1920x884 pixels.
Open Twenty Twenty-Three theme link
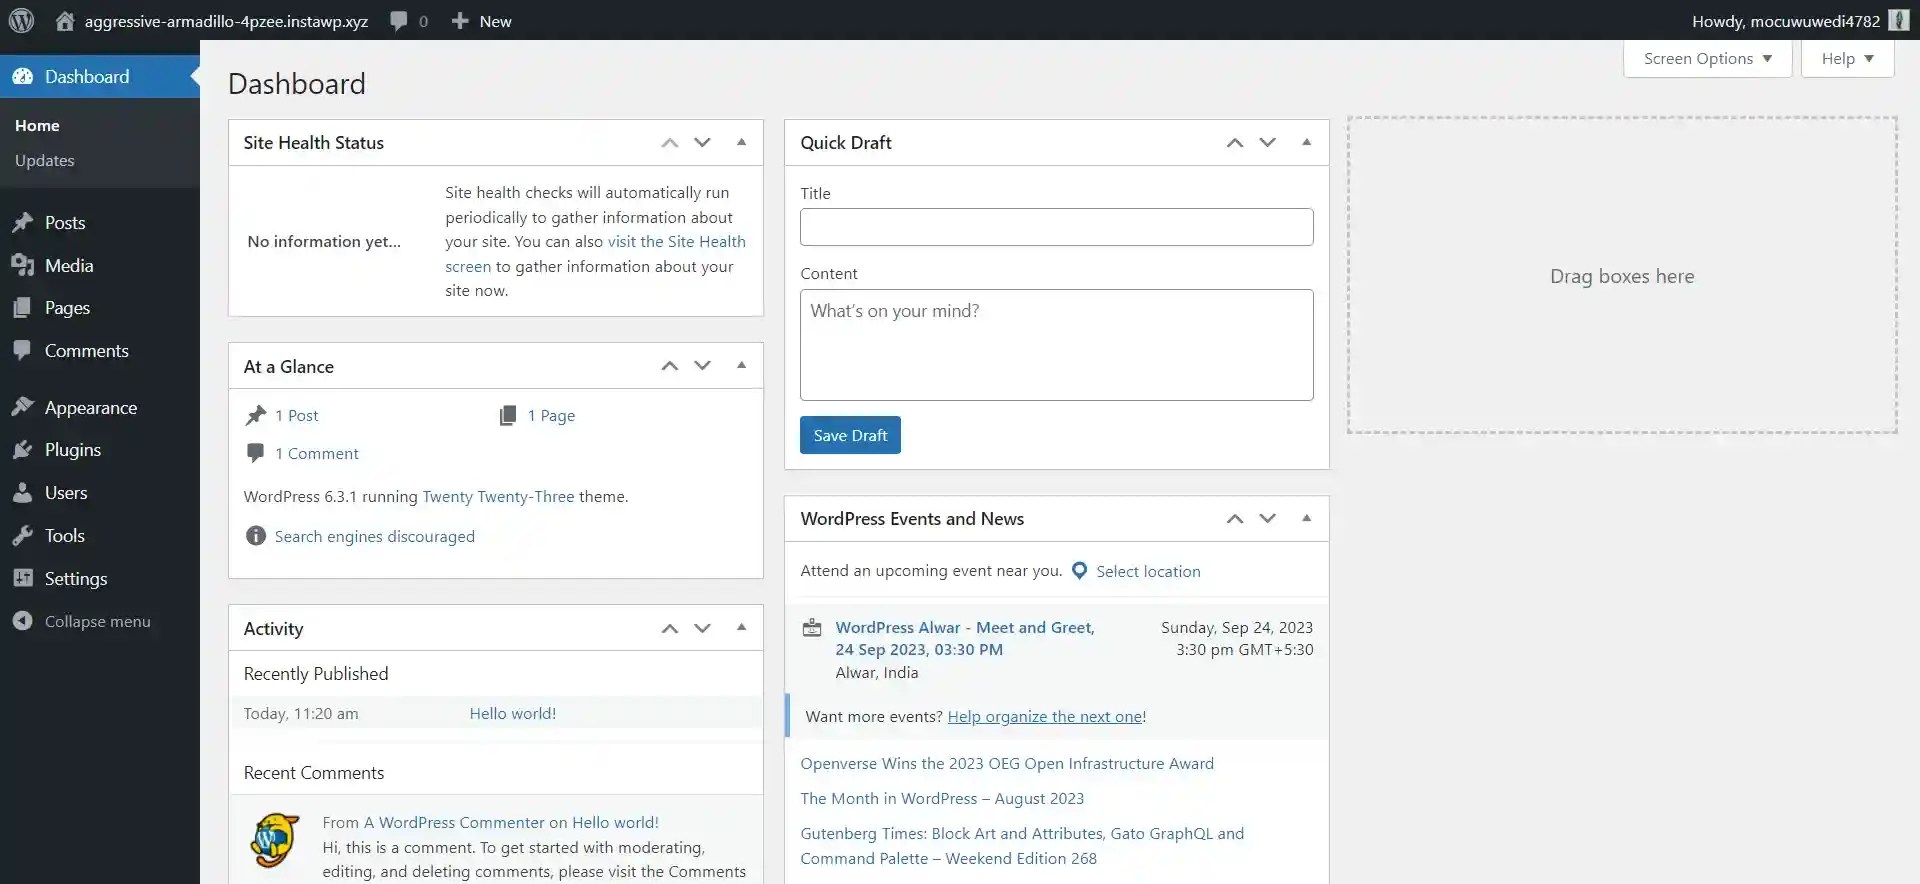(x=498, y=496)
